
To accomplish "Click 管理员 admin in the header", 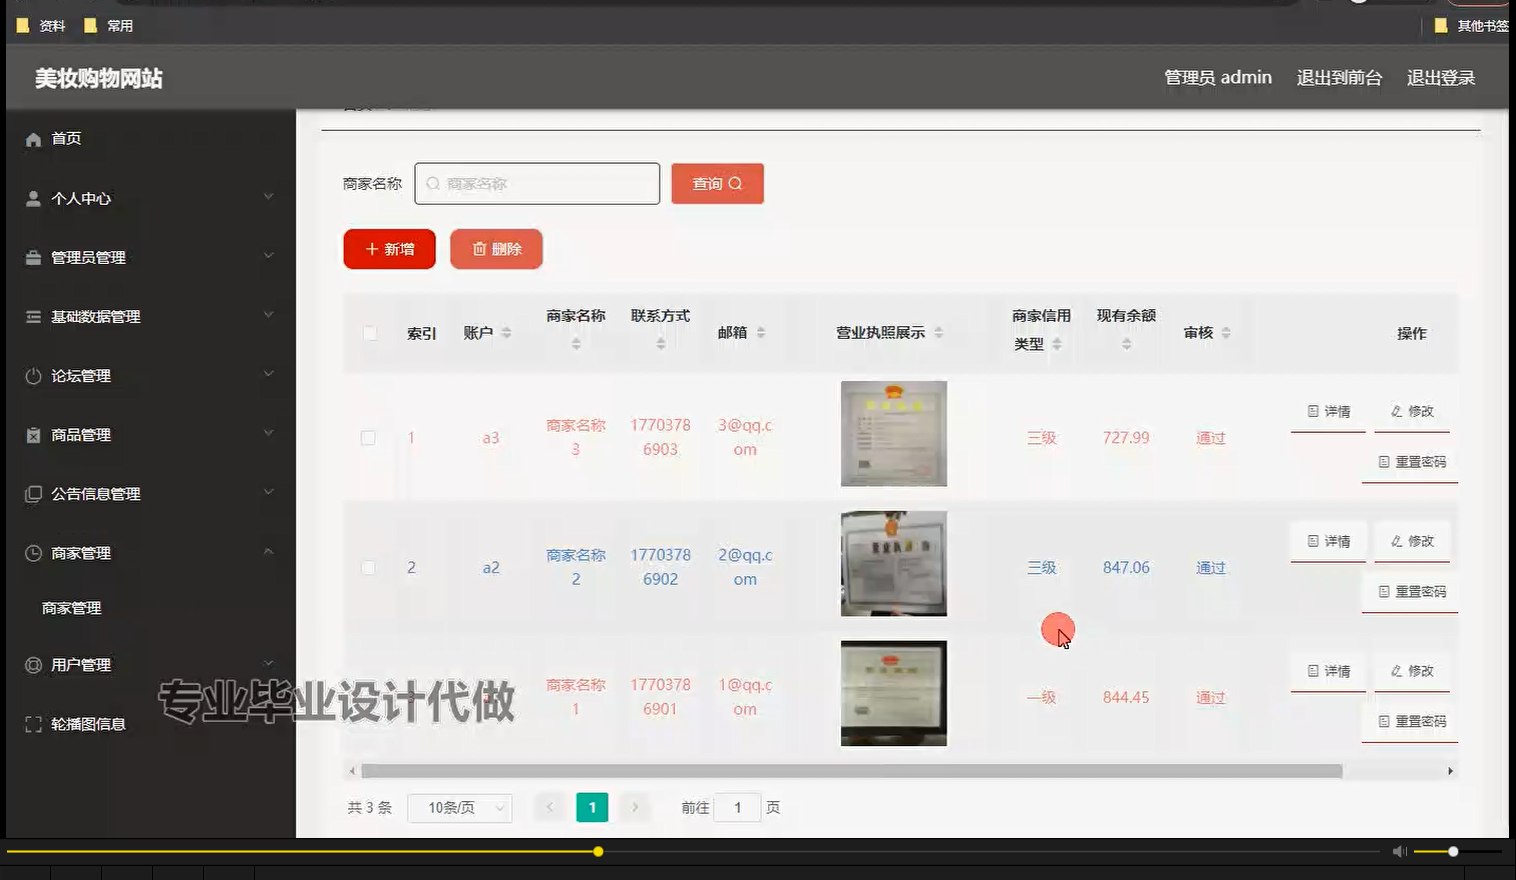I will click(x=1218, y=78).
